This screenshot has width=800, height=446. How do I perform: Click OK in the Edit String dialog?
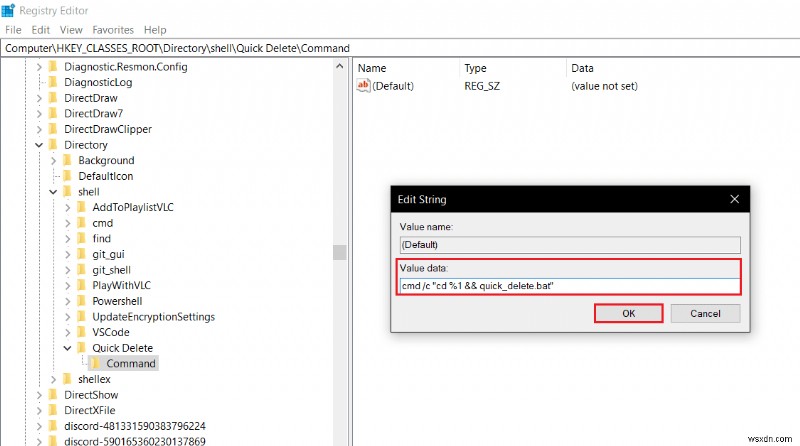(x=629, y=313)
